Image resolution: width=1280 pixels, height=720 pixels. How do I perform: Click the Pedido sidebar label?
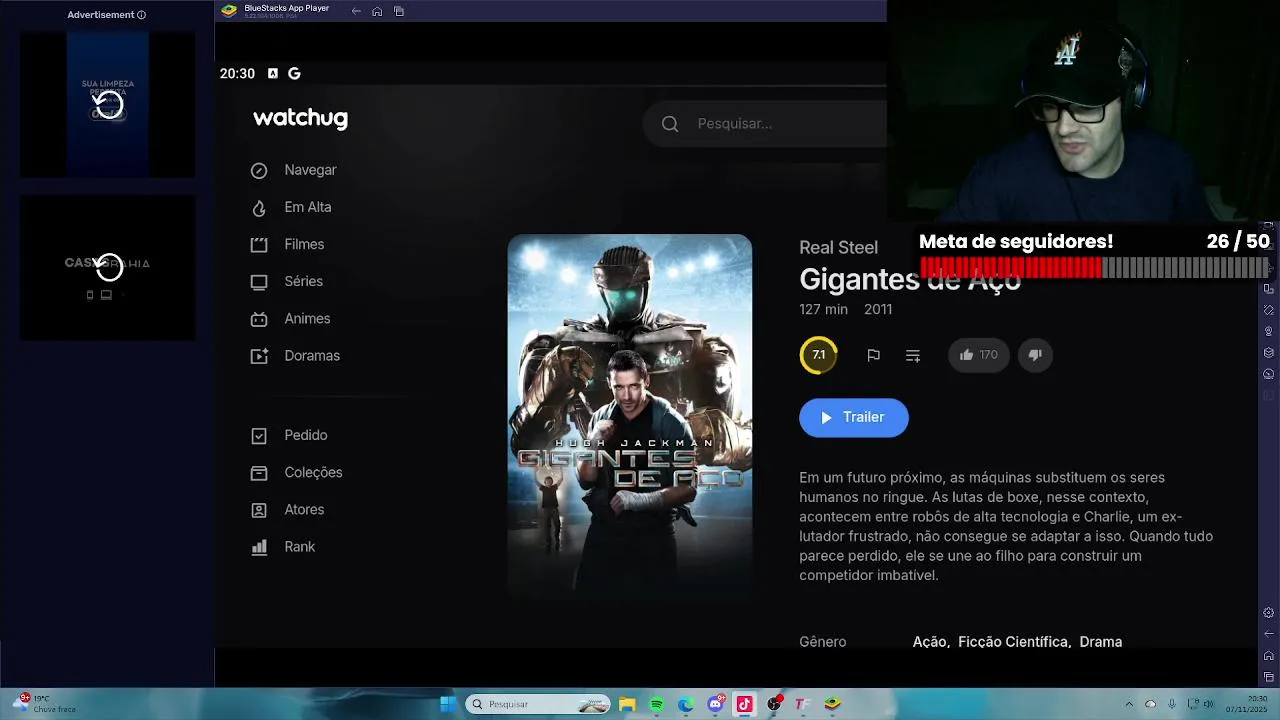(x=306, y=435)
